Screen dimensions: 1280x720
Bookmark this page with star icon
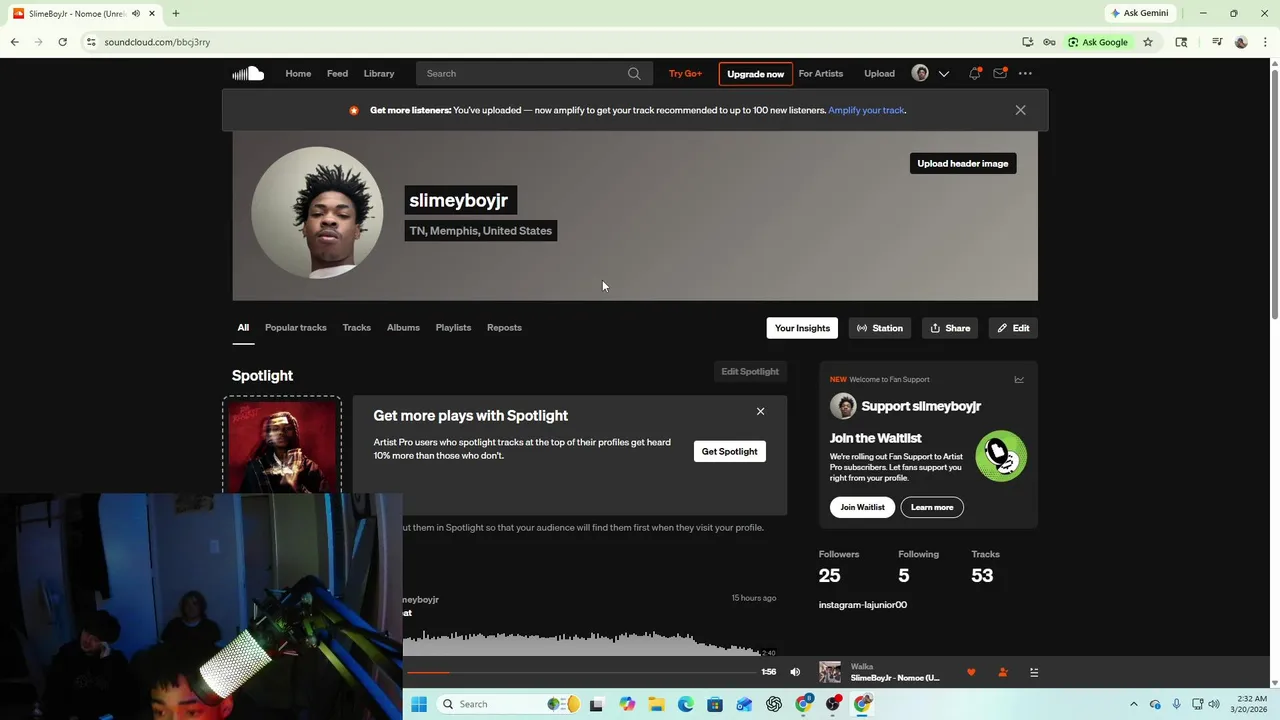point(1148,42)
